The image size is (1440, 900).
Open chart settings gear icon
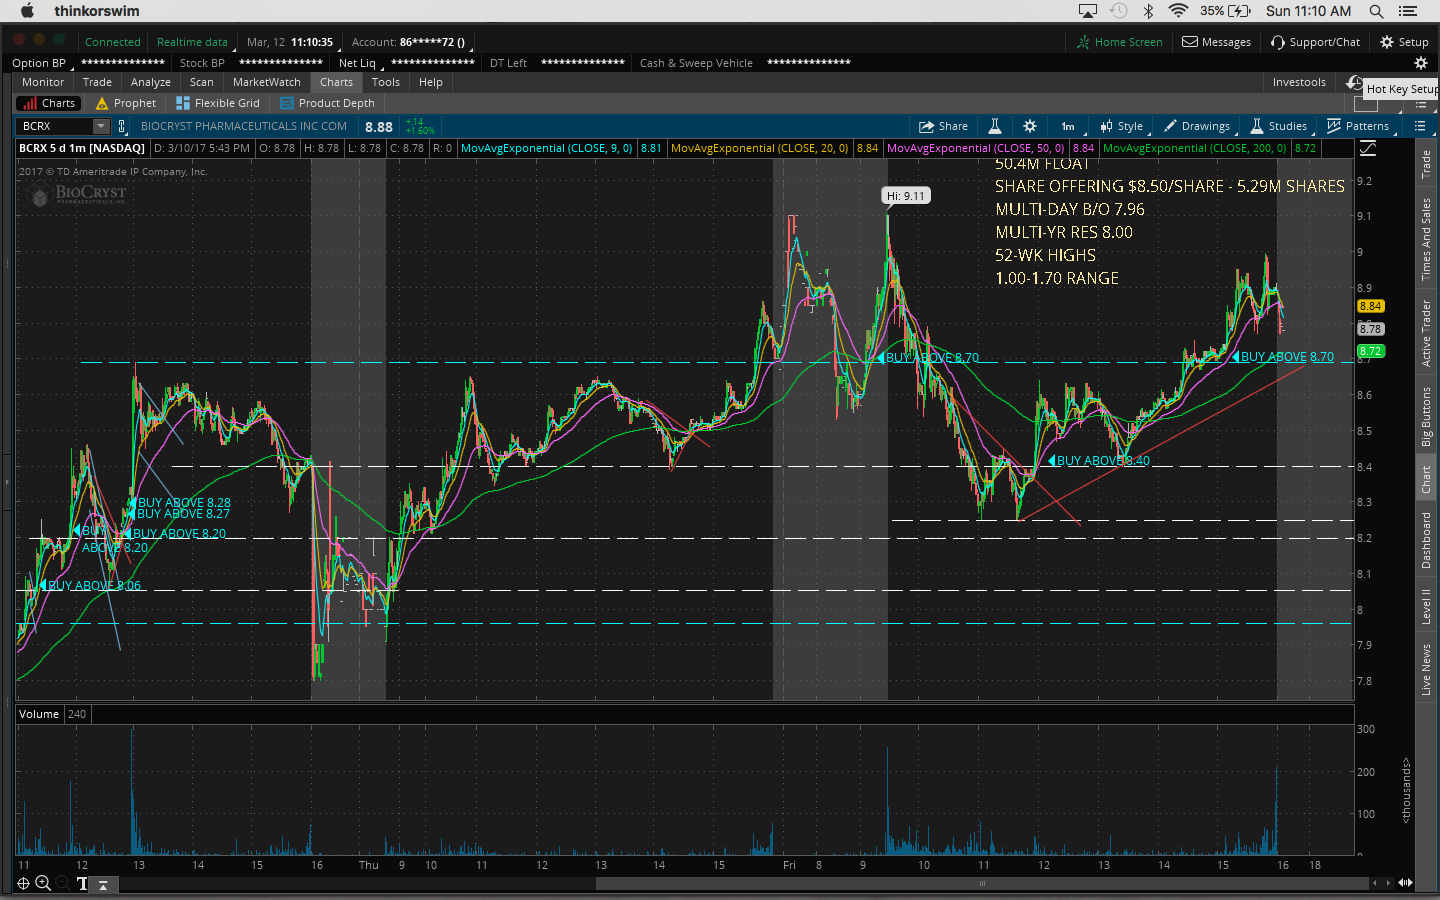(x=1029, y=126)
